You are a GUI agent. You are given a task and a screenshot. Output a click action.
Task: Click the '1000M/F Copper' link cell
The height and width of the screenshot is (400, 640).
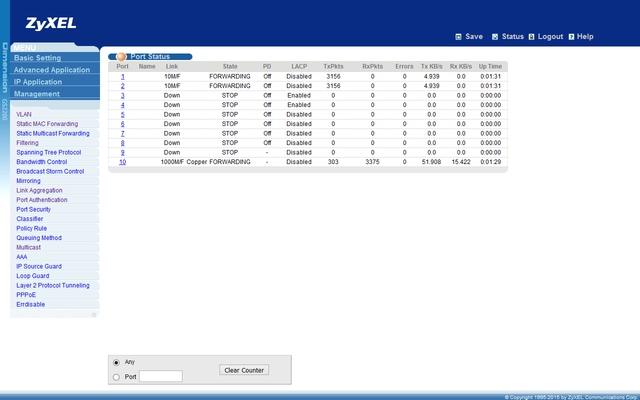(x=184, y=162)
